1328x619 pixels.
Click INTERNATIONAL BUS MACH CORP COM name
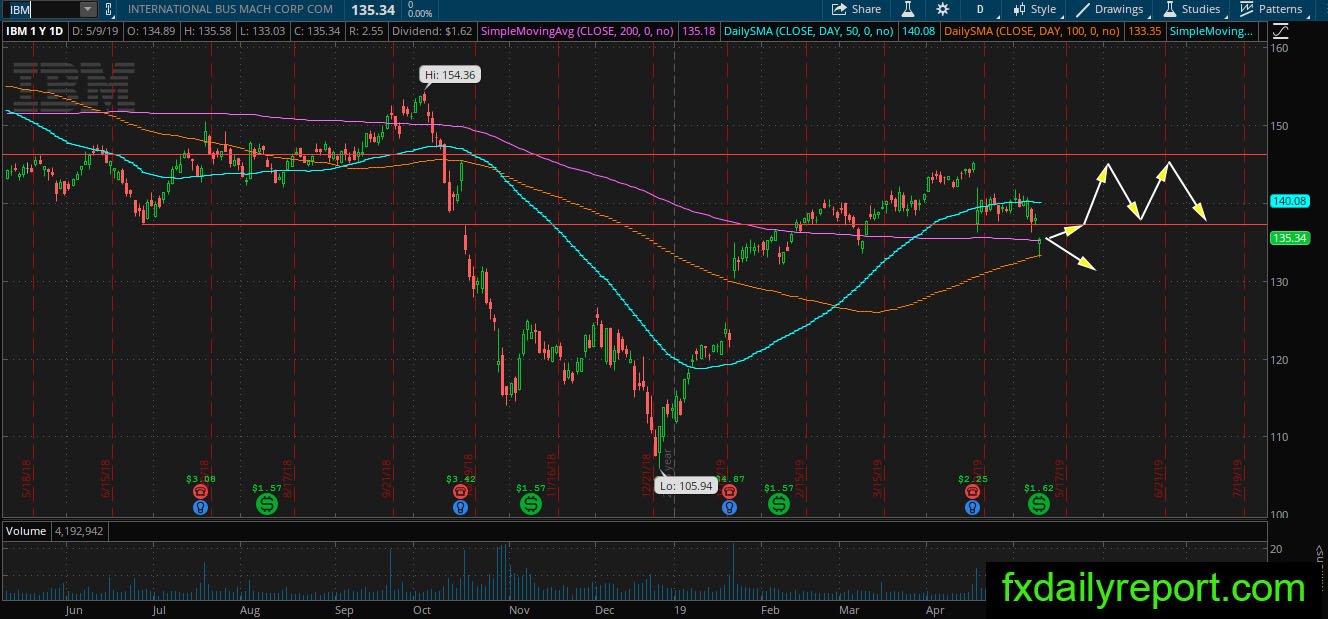point(229,9)
